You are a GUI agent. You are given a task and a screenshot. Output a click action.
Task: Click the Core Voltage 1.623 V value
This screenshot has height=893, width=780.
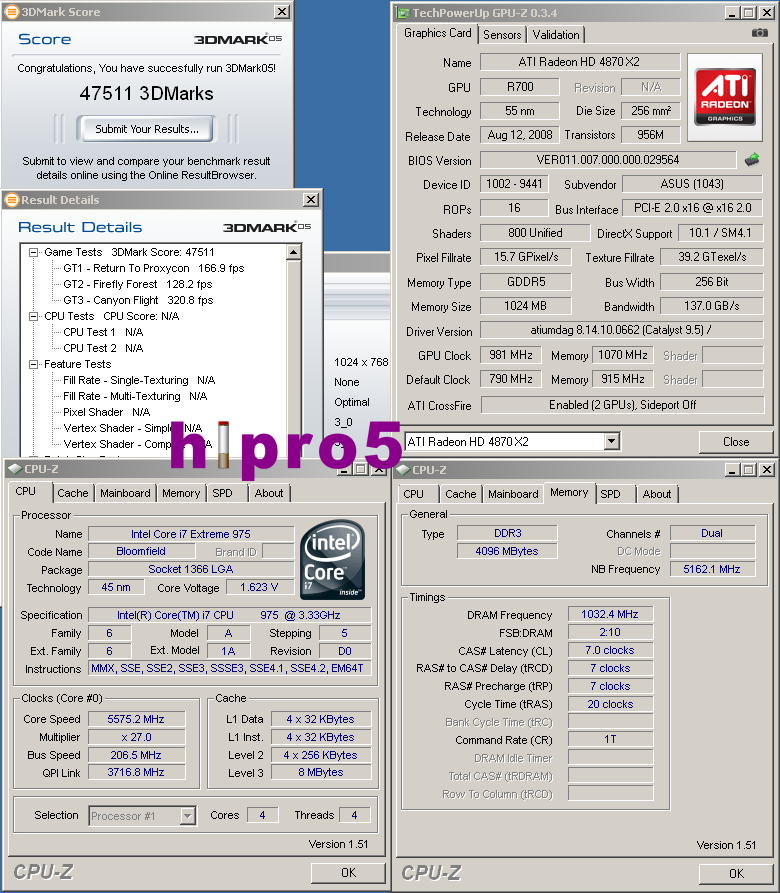tap(259, 587)
